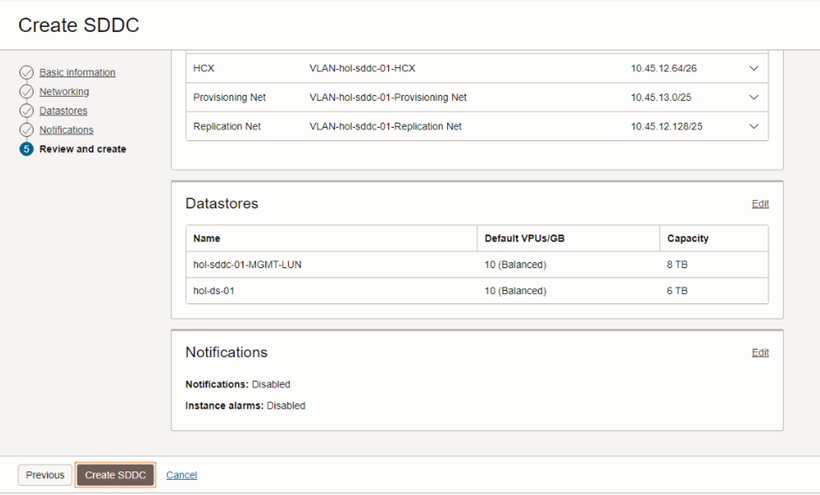
Task: Click the Notifications section heading
Action: (226, 352)
